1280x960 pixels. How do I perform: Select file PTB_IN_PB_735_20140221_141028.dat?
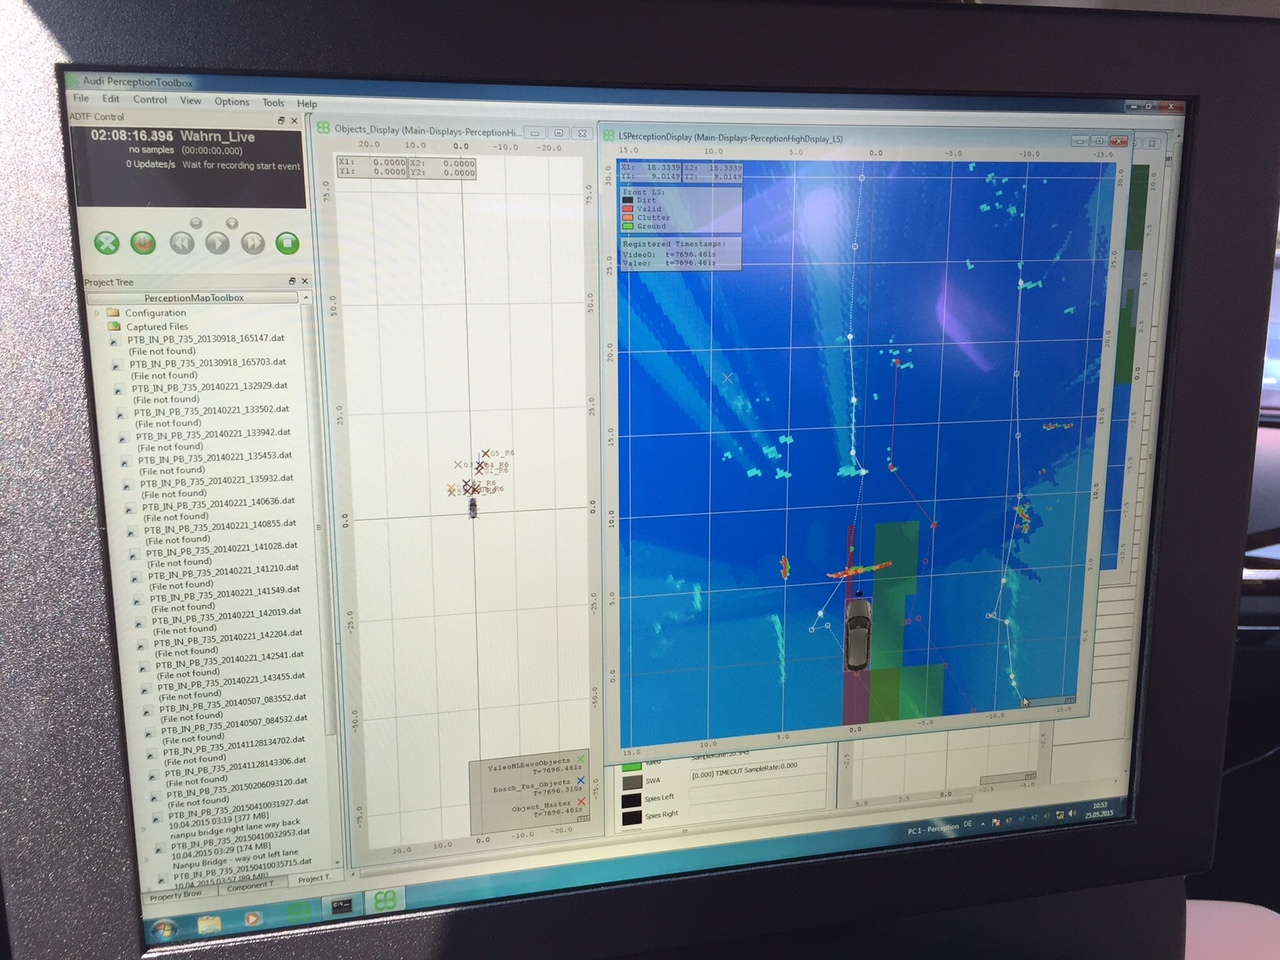click(x=223, y=549)
